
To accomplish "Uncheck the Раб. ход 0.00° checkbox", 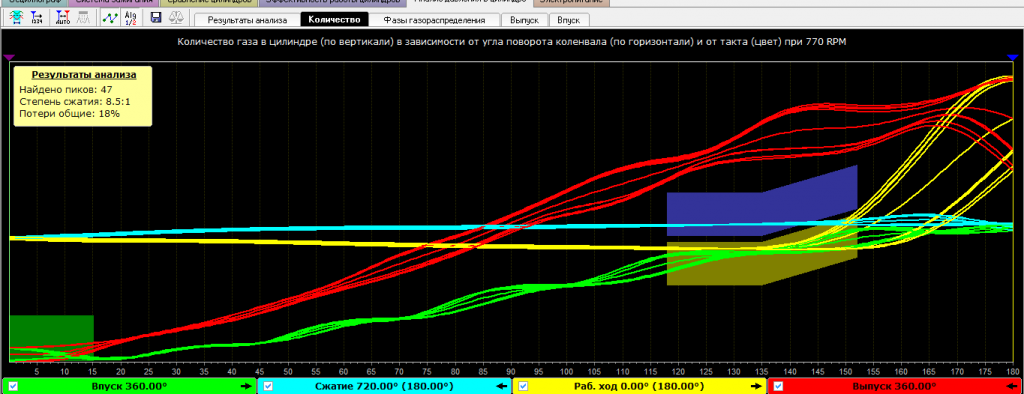I will (x=523, y=386).
